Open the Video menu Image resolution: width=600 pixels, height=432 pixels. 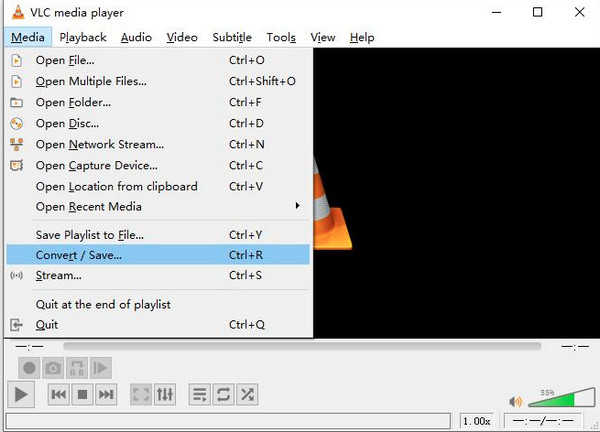[182, 37]
